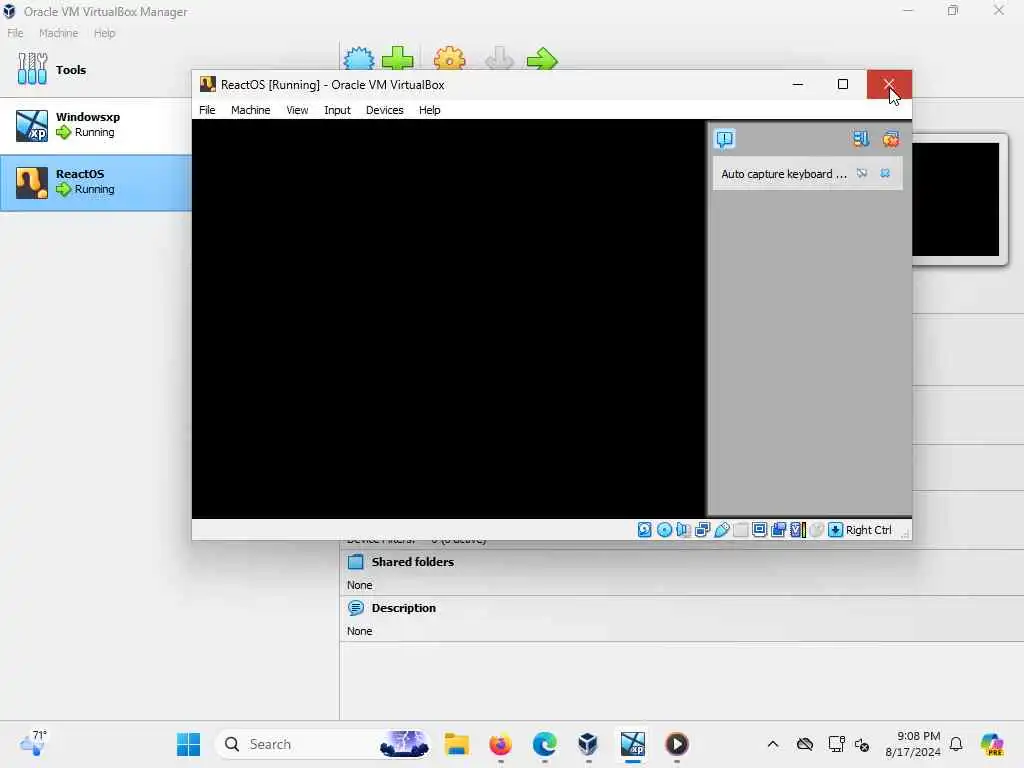Open the Windows Start menu
The image size is (1024, 768).
pos(189,744)
